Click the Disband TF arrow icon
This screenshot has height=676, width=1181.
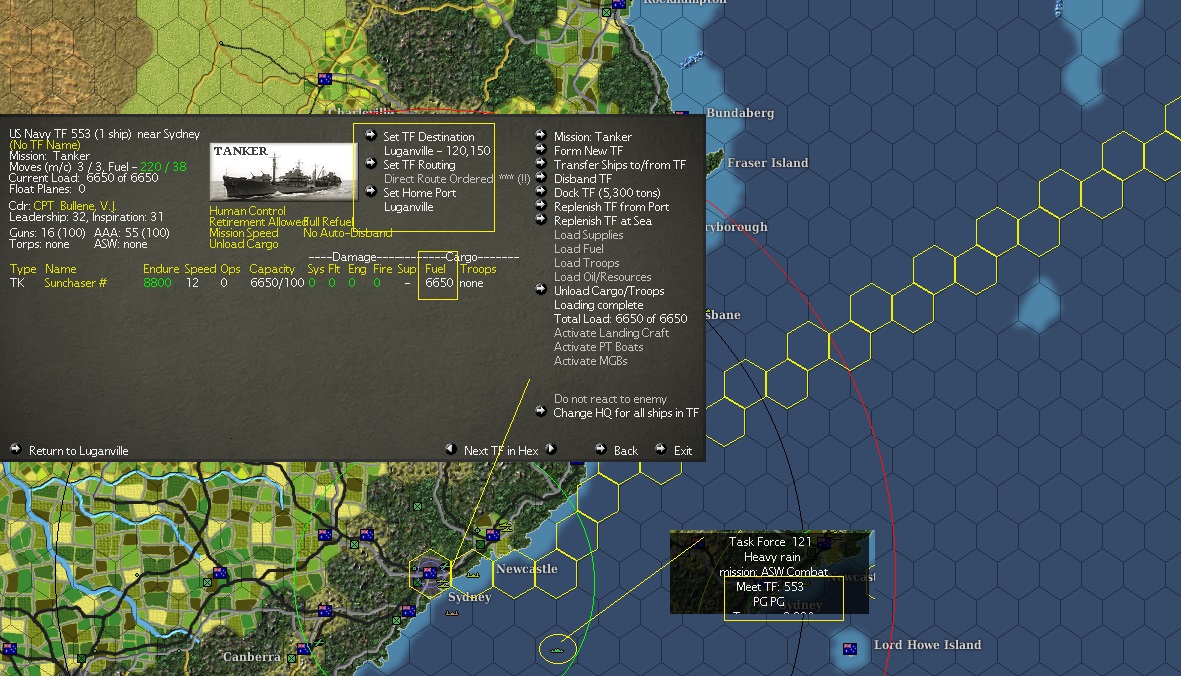coord(541,177)
